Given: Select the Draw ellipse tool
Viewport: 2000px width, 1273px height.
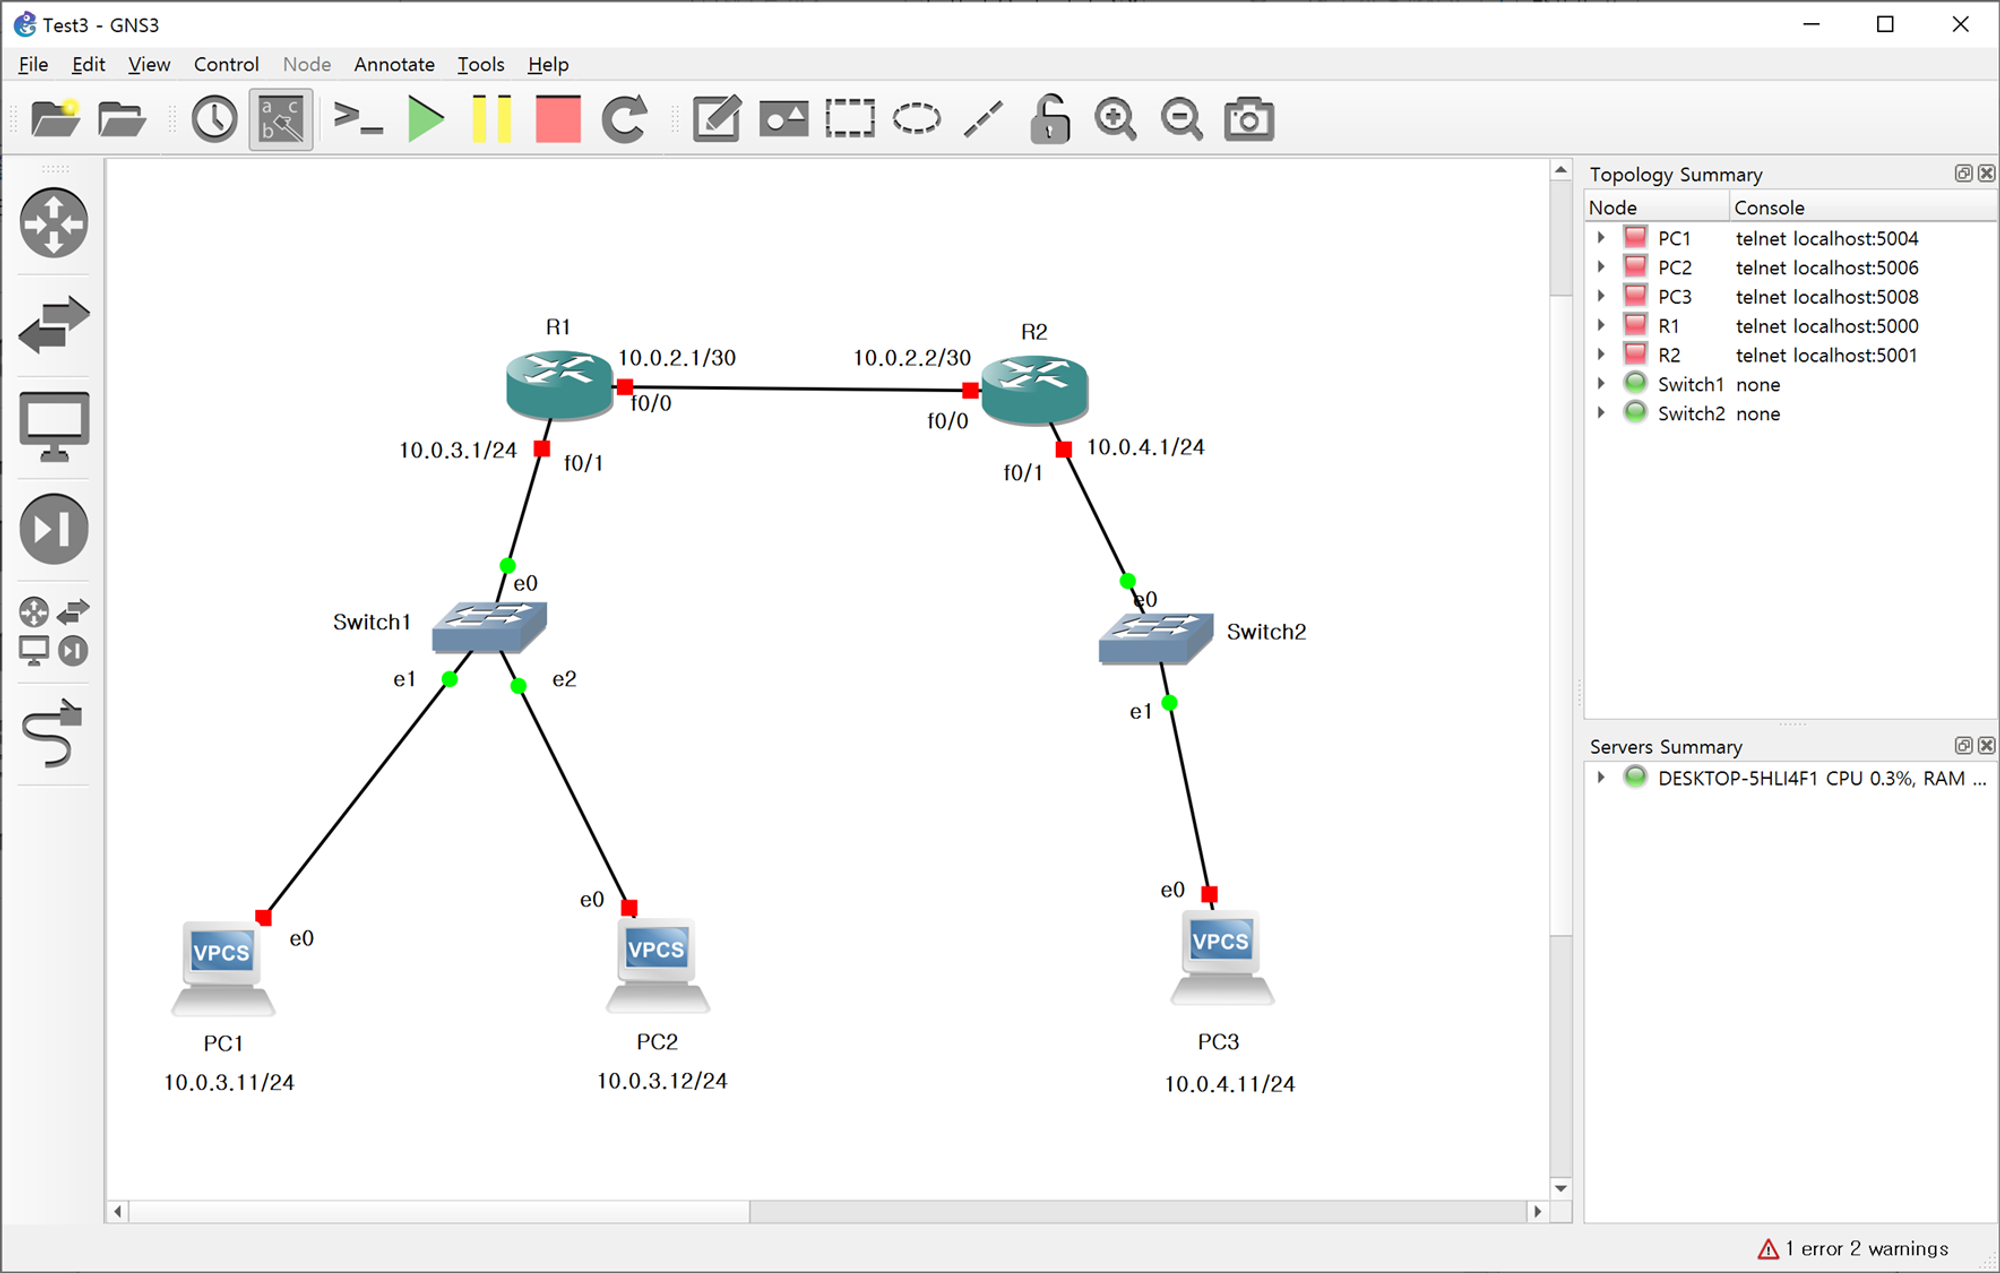Looking at the screenshot, I should [x=916, y=119].
